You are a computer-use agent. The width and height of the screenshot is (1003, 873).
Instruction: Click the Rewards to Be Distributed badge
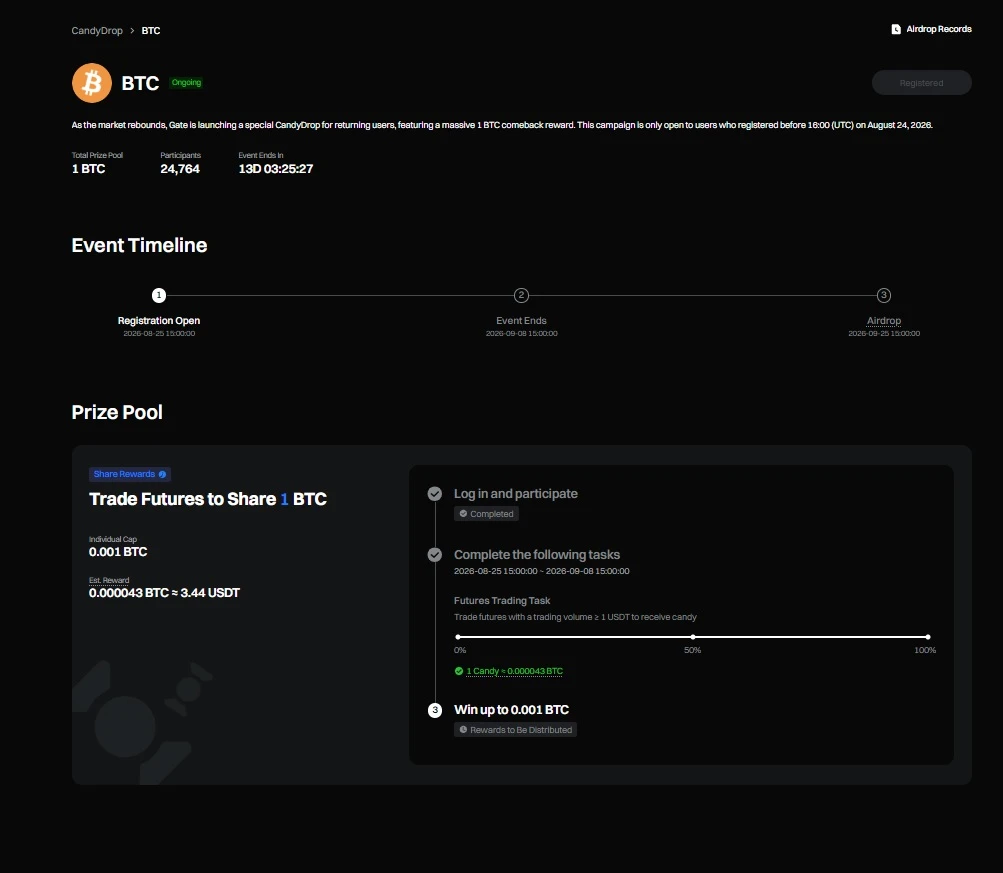tap(516, 730)
